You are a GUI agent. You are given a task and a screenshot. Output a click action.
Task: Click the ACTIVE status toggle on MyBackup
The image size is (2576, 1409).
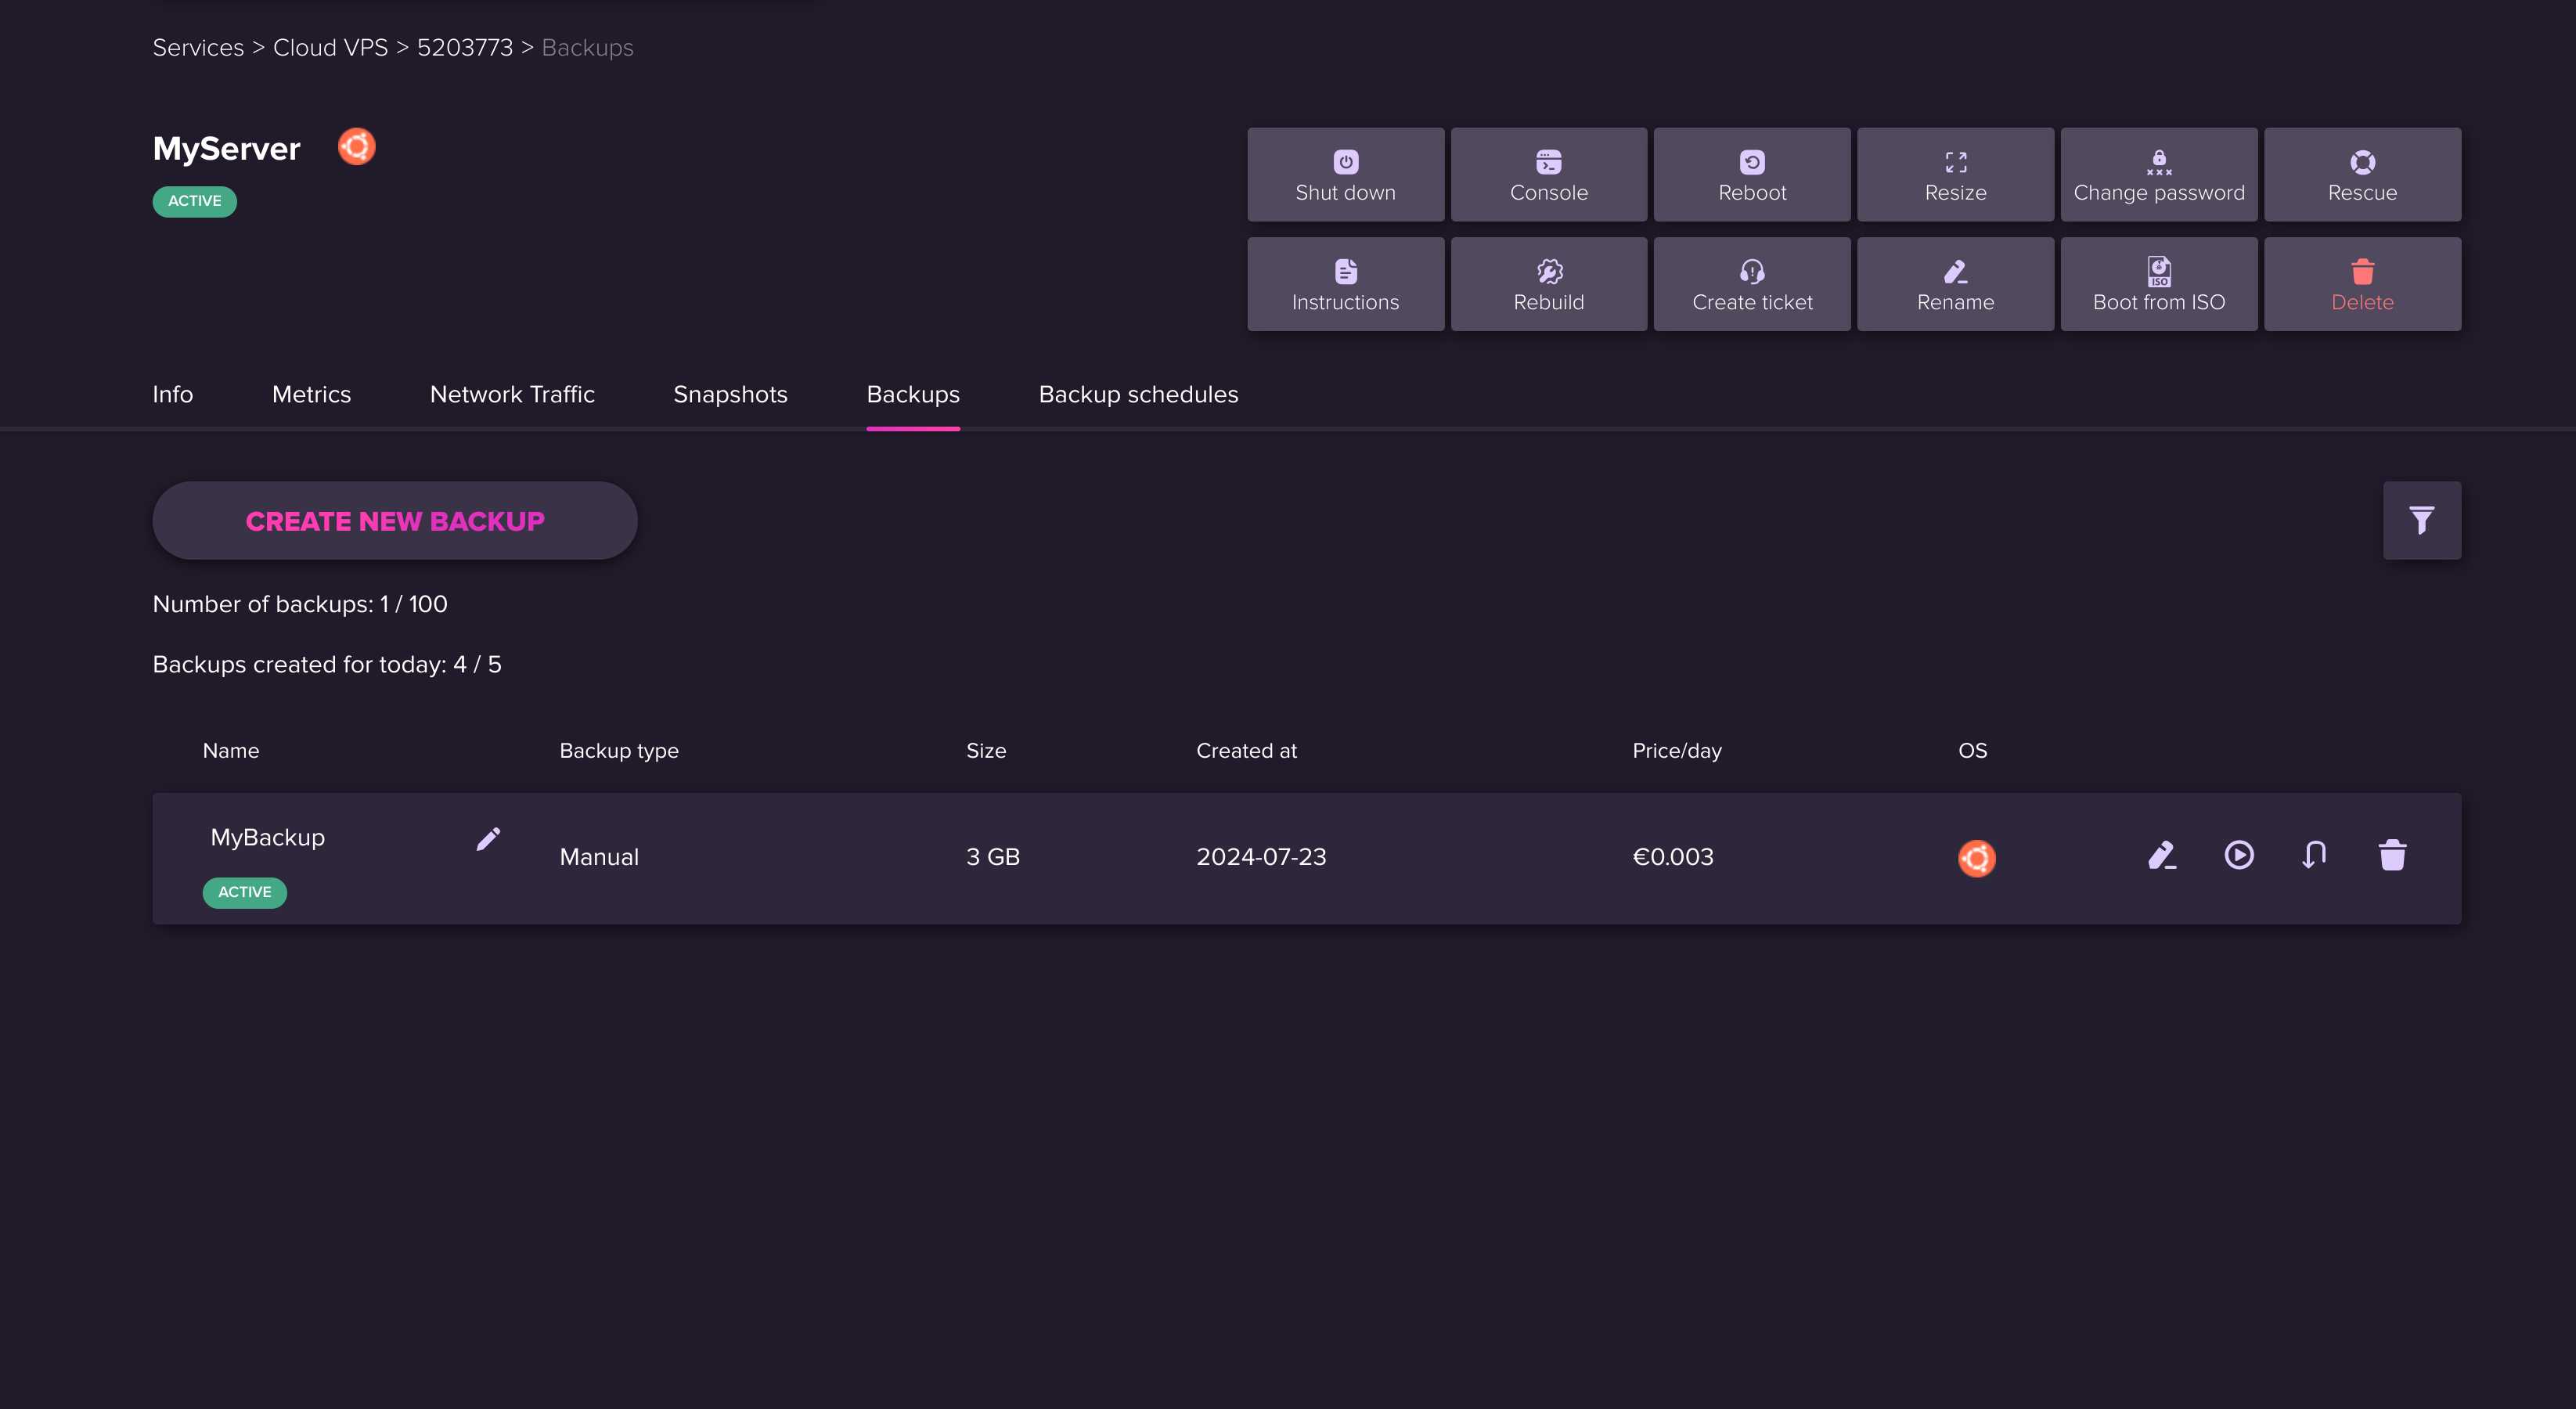click(x=243, y=892)
